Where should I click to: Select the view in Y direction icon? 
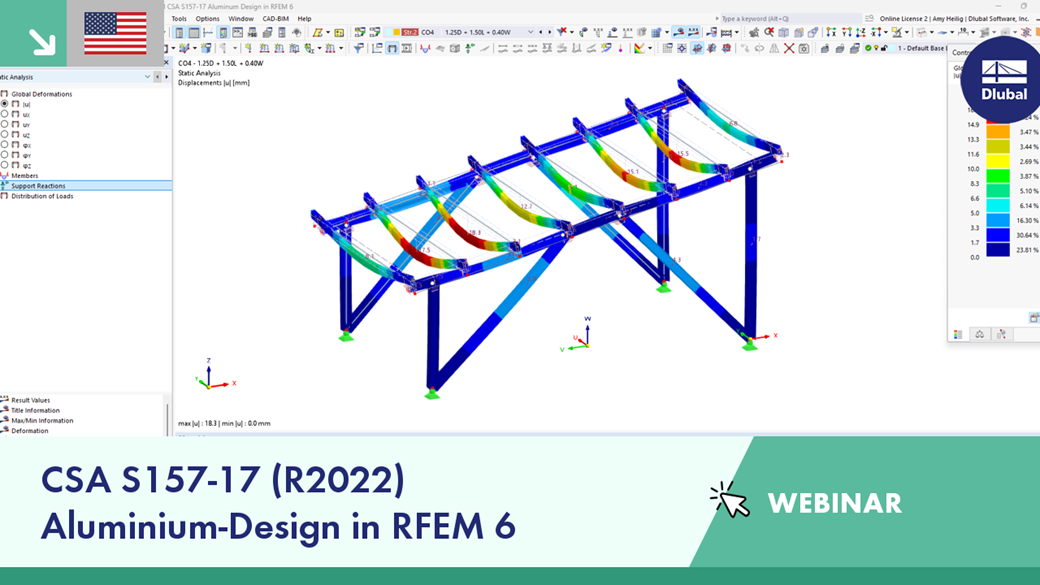(846, 32)
